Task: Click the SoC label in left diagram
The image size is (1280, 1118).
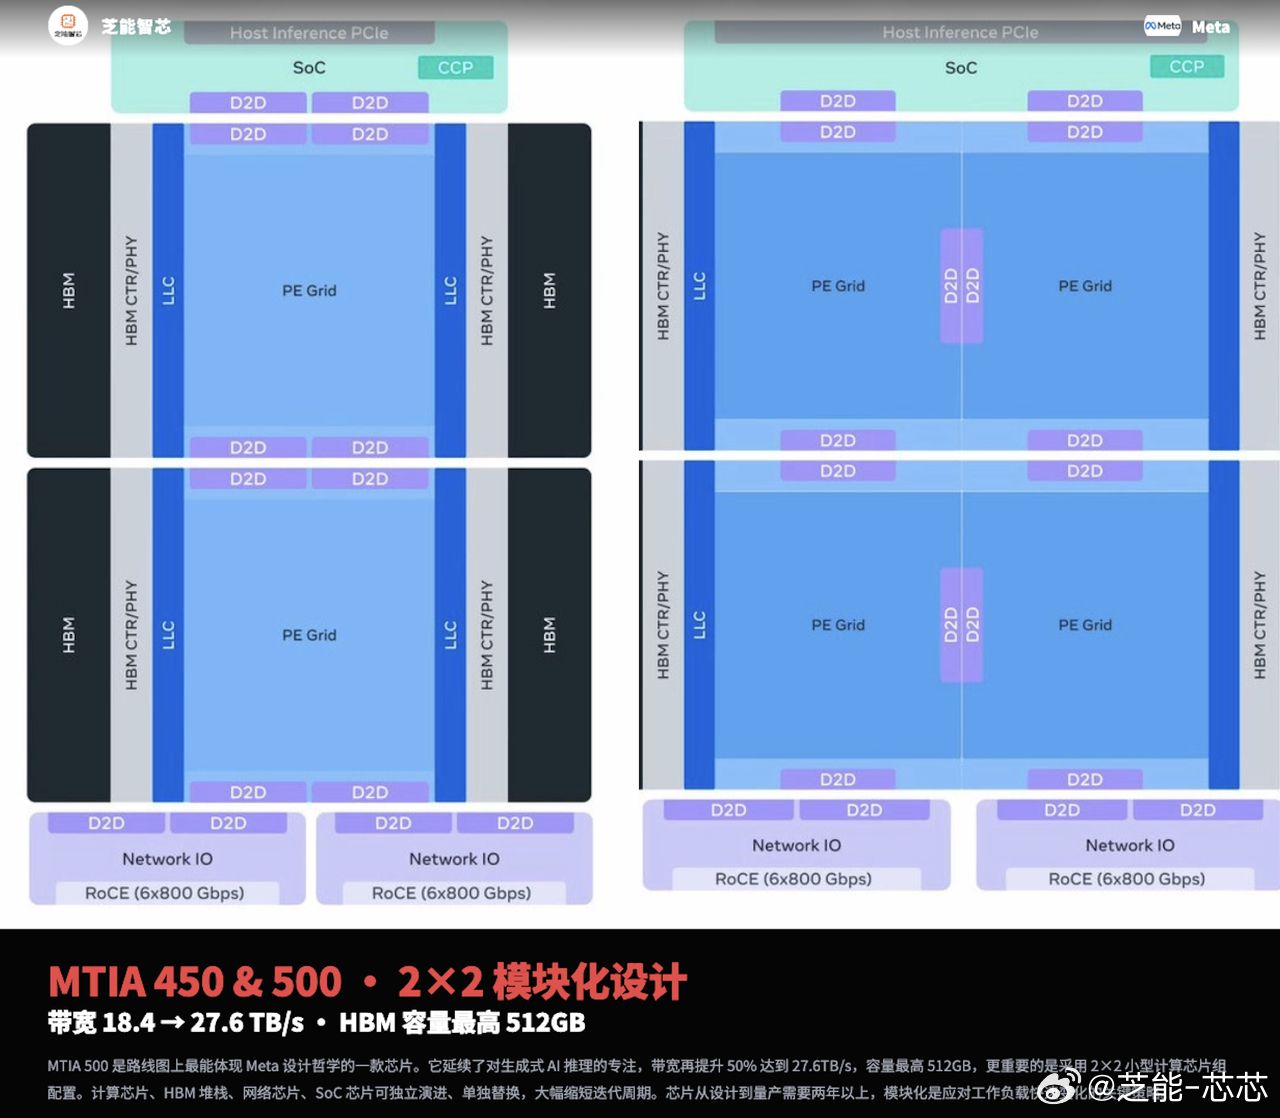Action: [x=309, y=68]
